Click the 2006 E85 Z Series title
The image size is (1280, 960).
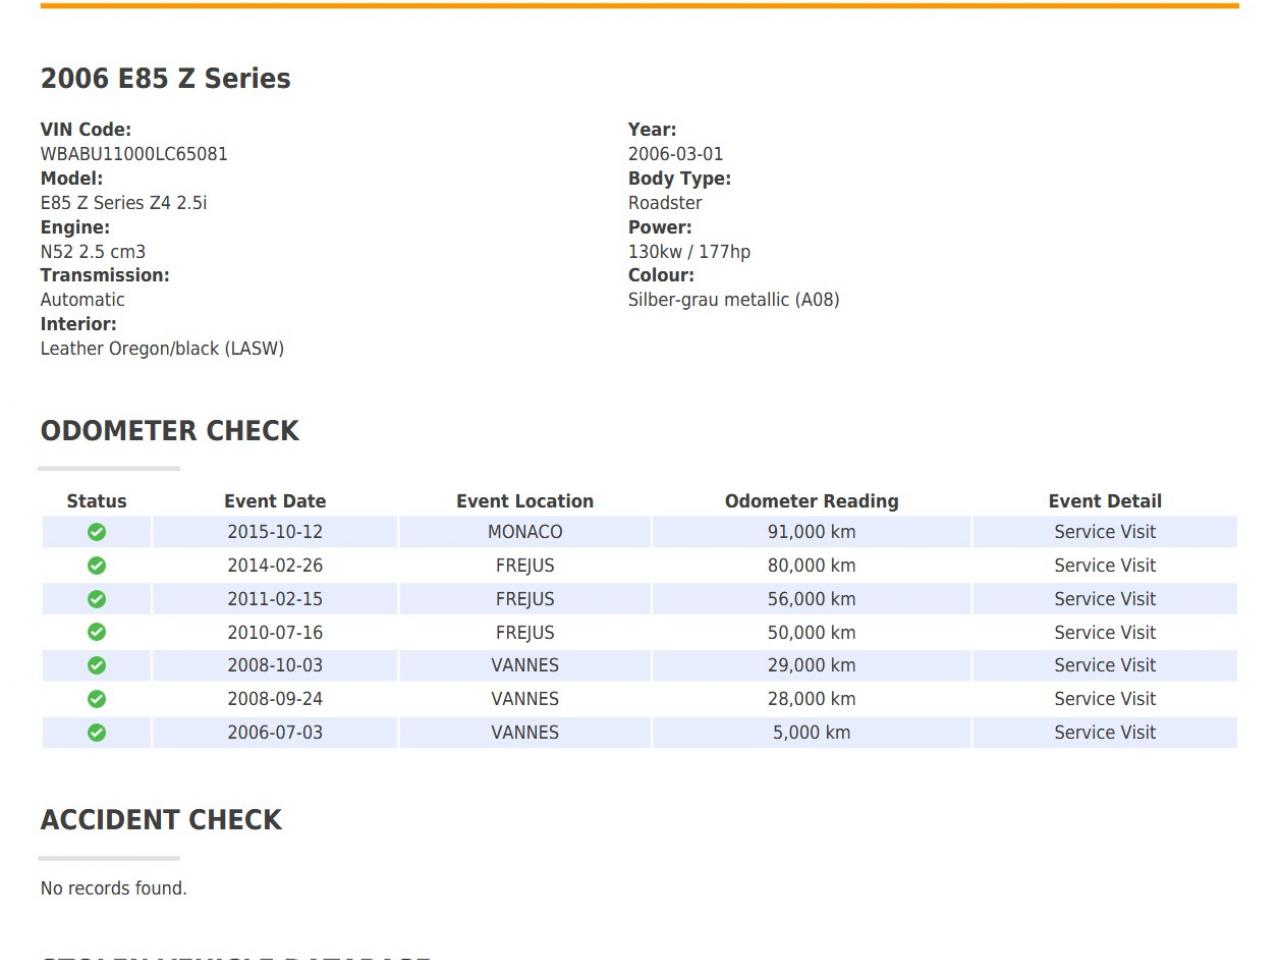coord(166,79)
